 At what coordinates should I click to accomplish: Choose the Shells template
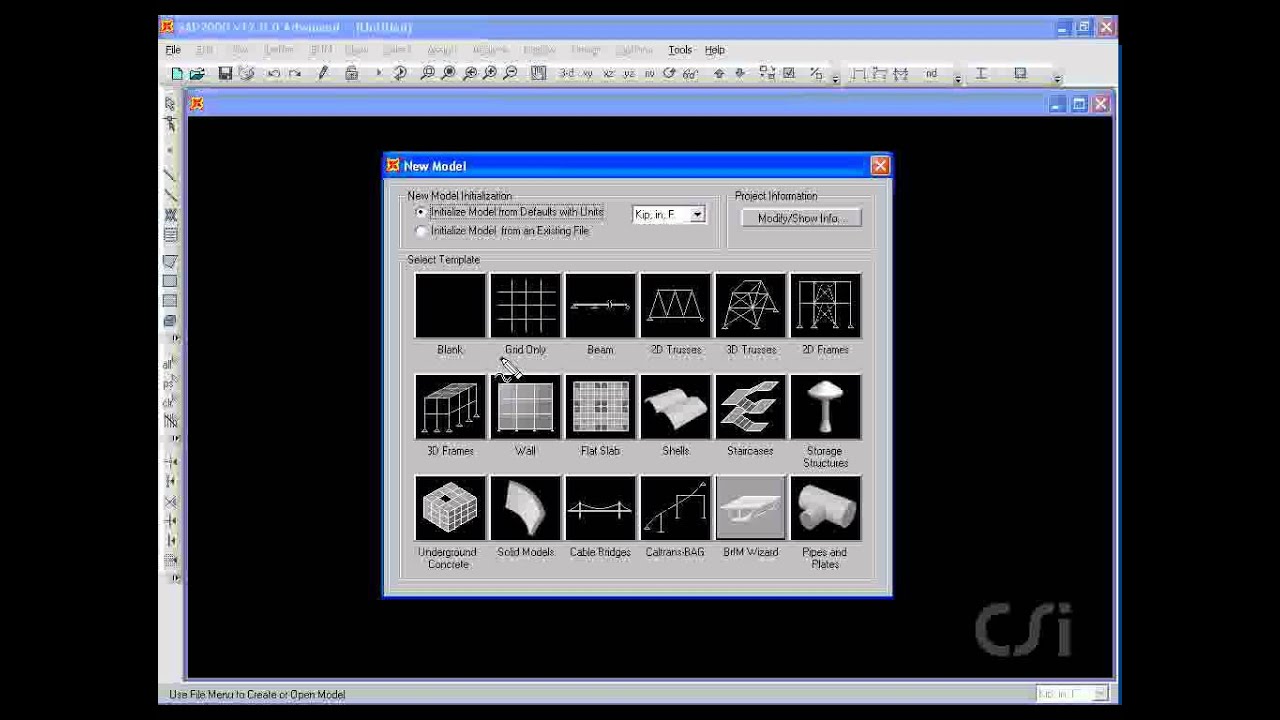675,407
